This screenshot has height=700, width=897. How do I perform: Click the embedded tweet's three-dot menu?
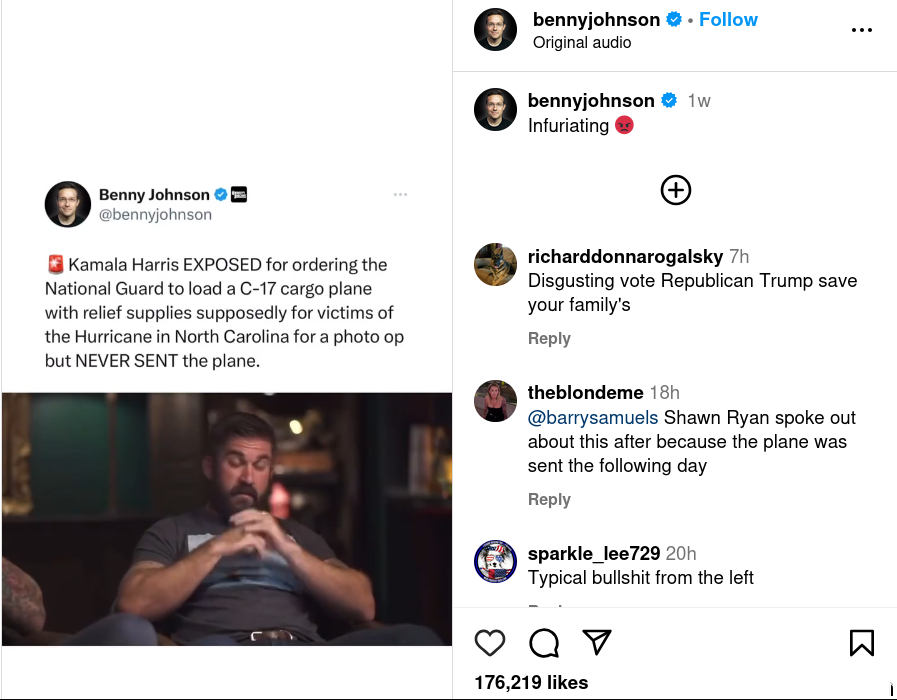pyautogui.click(x=400, y=194)
